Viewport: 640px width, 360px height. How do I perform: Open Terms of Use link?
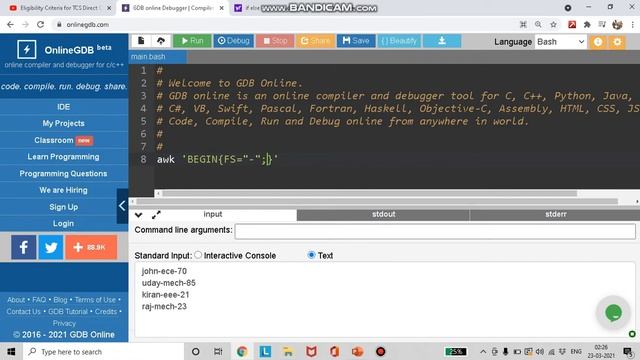point(95,300)
